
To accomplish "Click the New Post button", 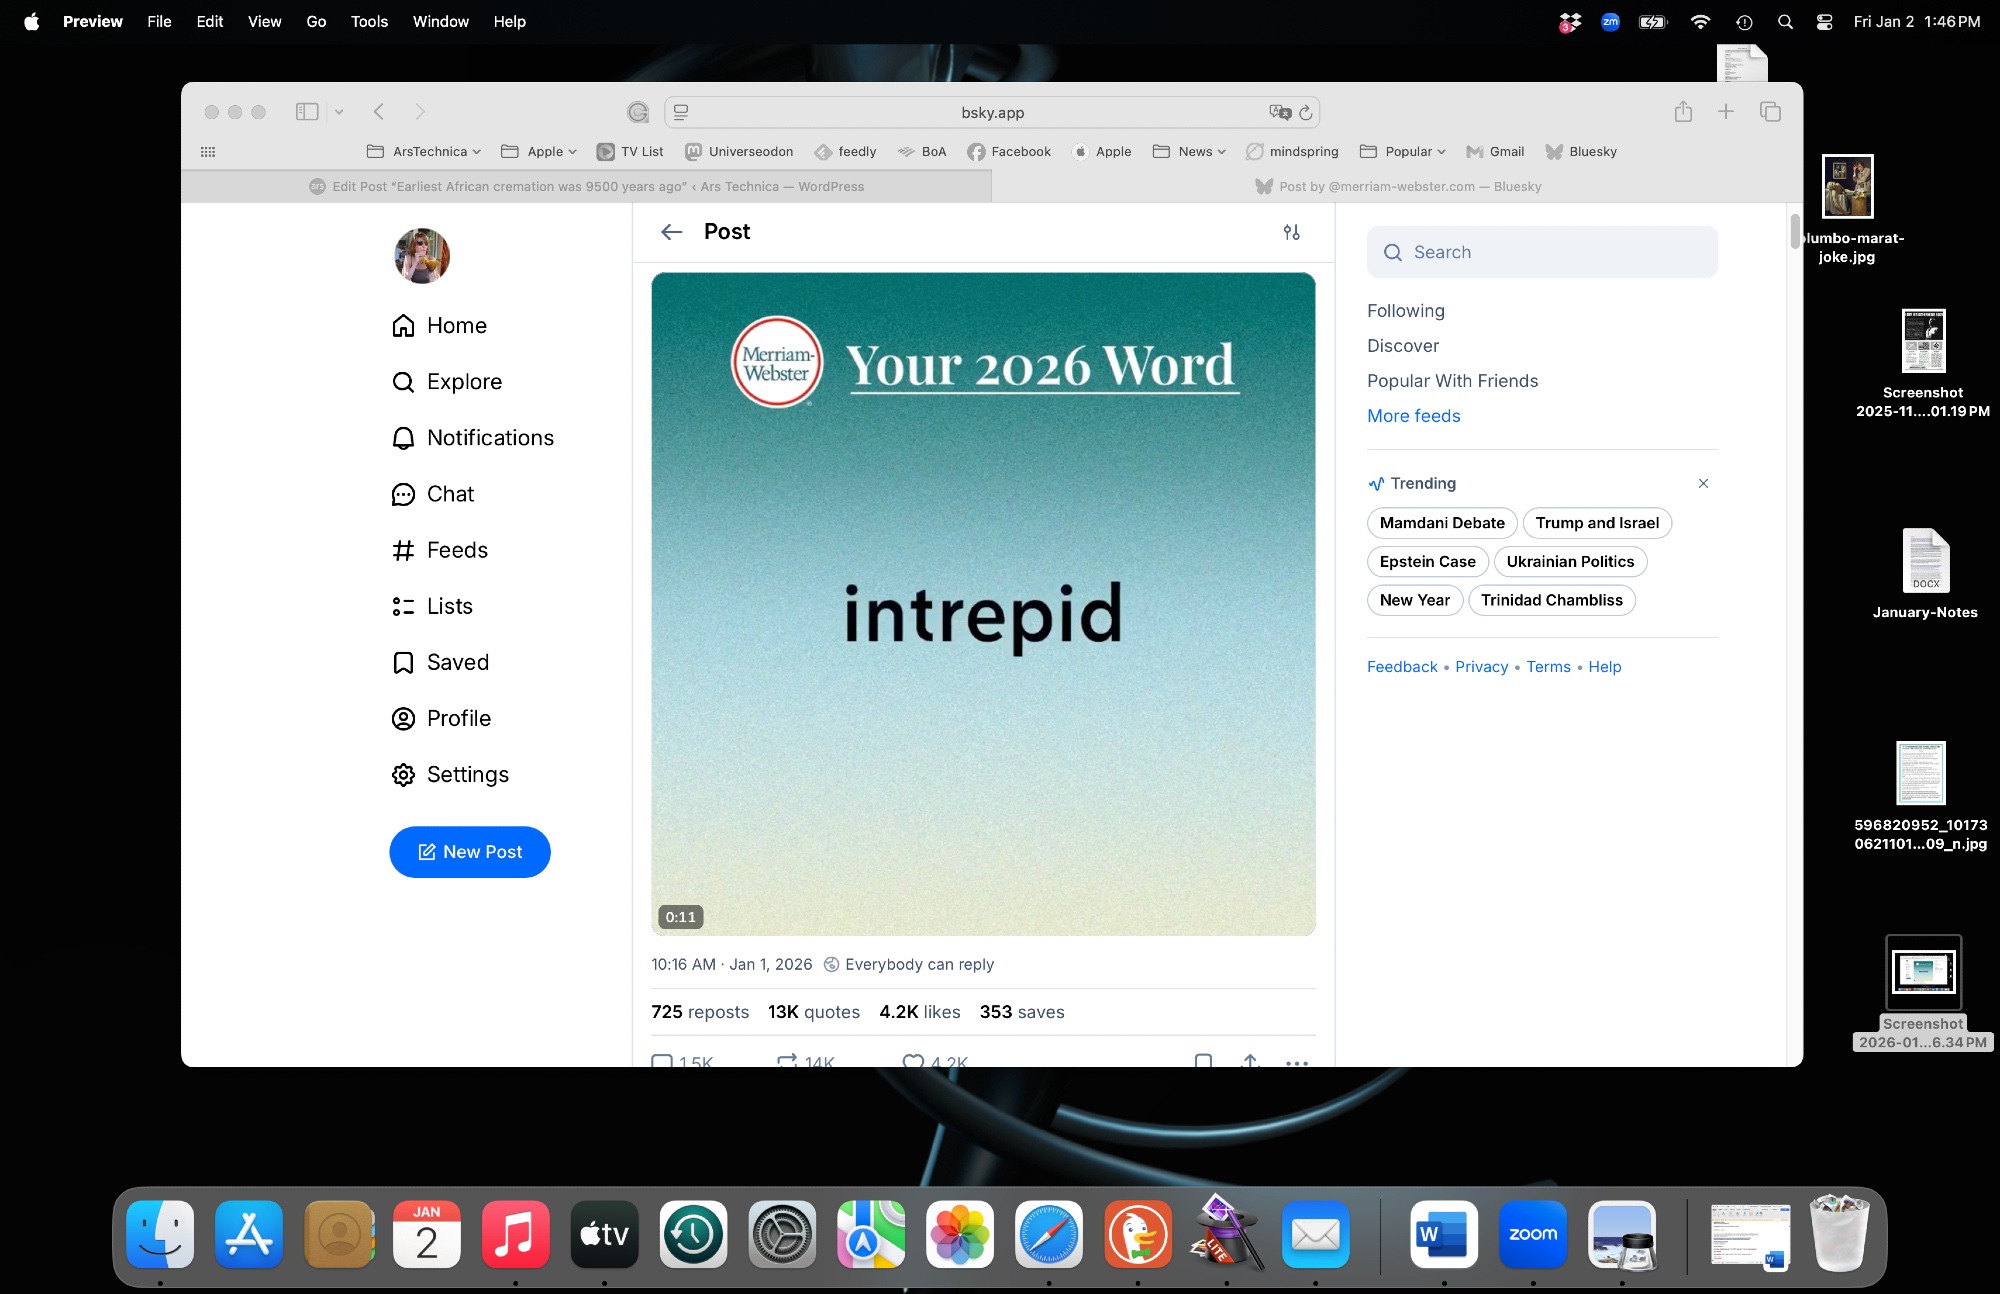I will [470, 852].
